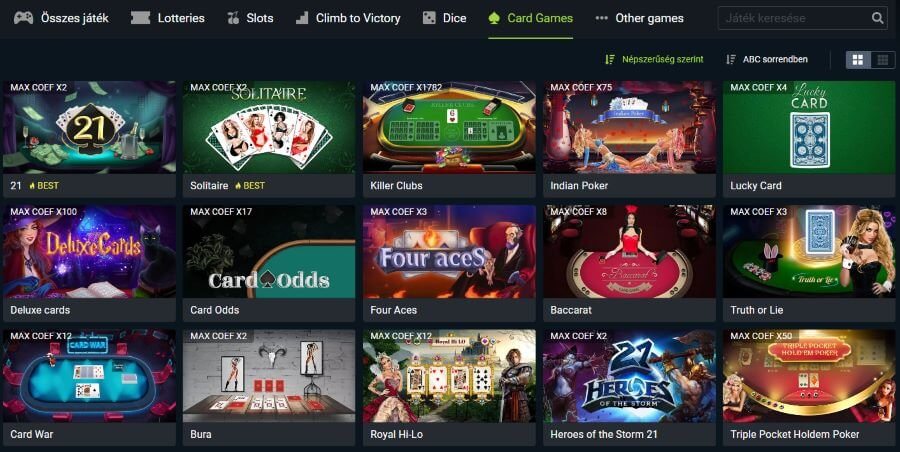Click the gamepad icon for Összes játék
900x452 pixels.
click(x=24, y=18)
